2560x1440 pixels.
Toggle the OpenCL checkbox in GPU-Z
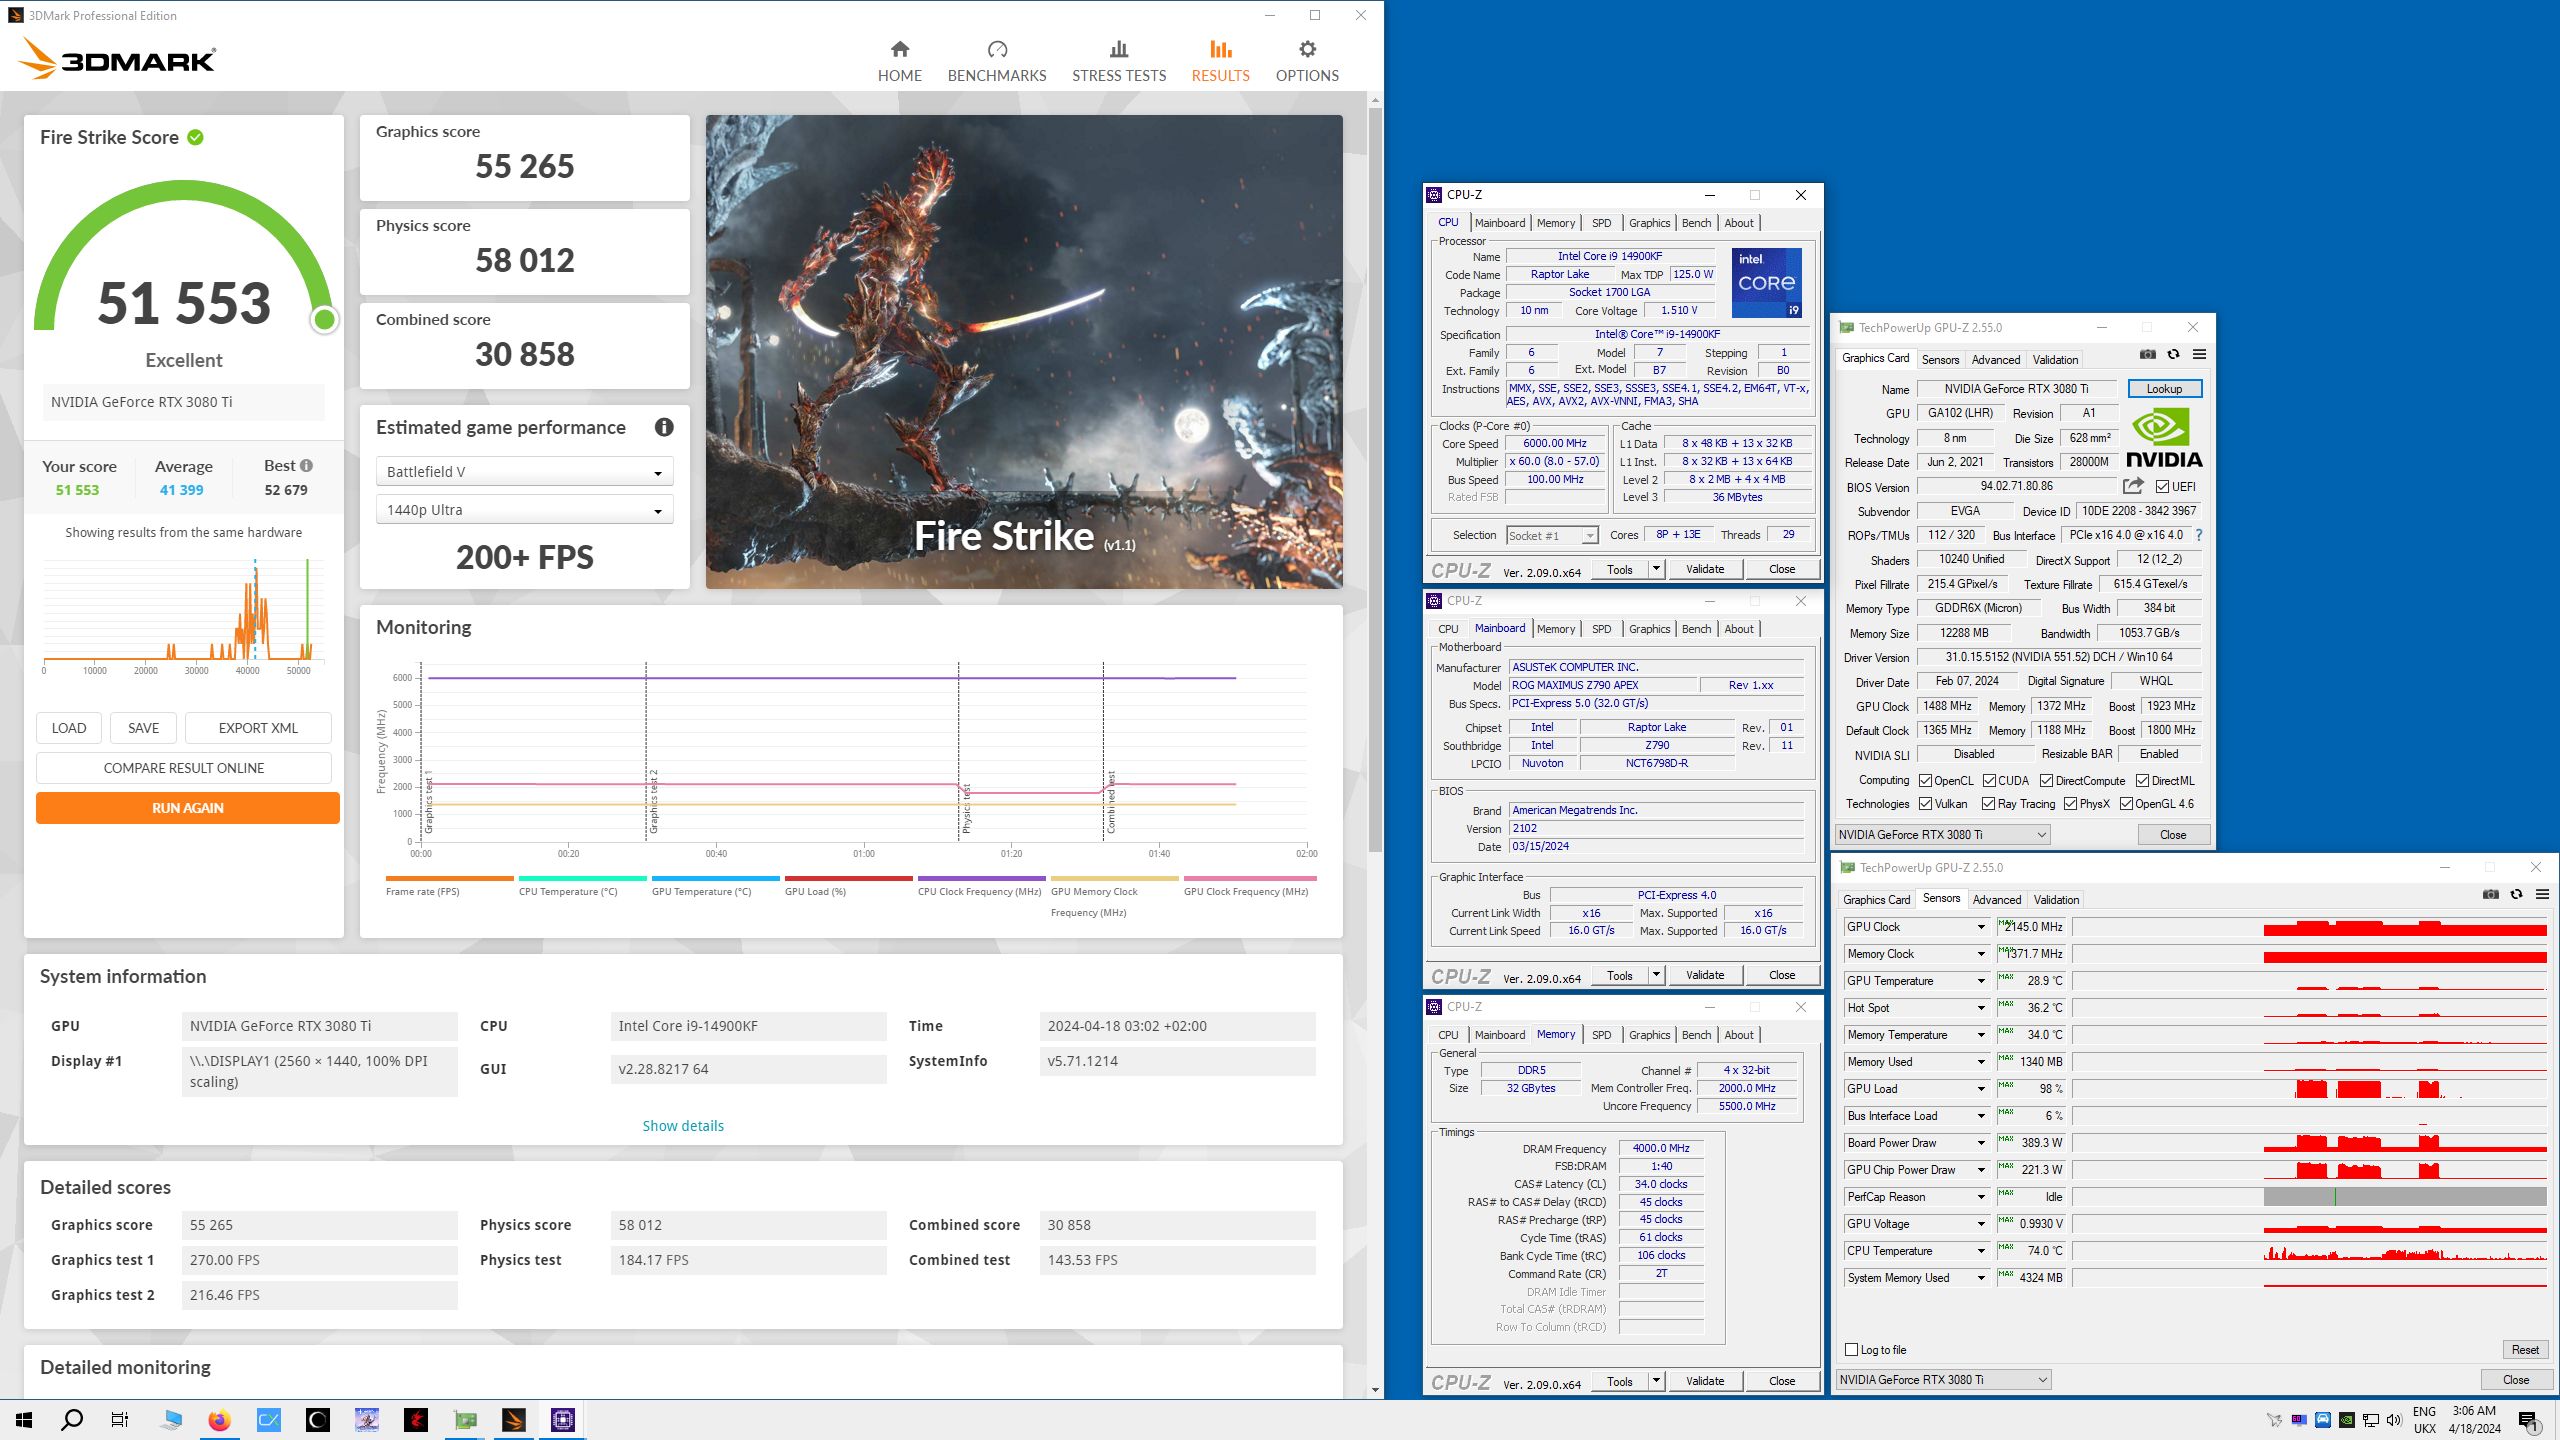(1925, 781)
